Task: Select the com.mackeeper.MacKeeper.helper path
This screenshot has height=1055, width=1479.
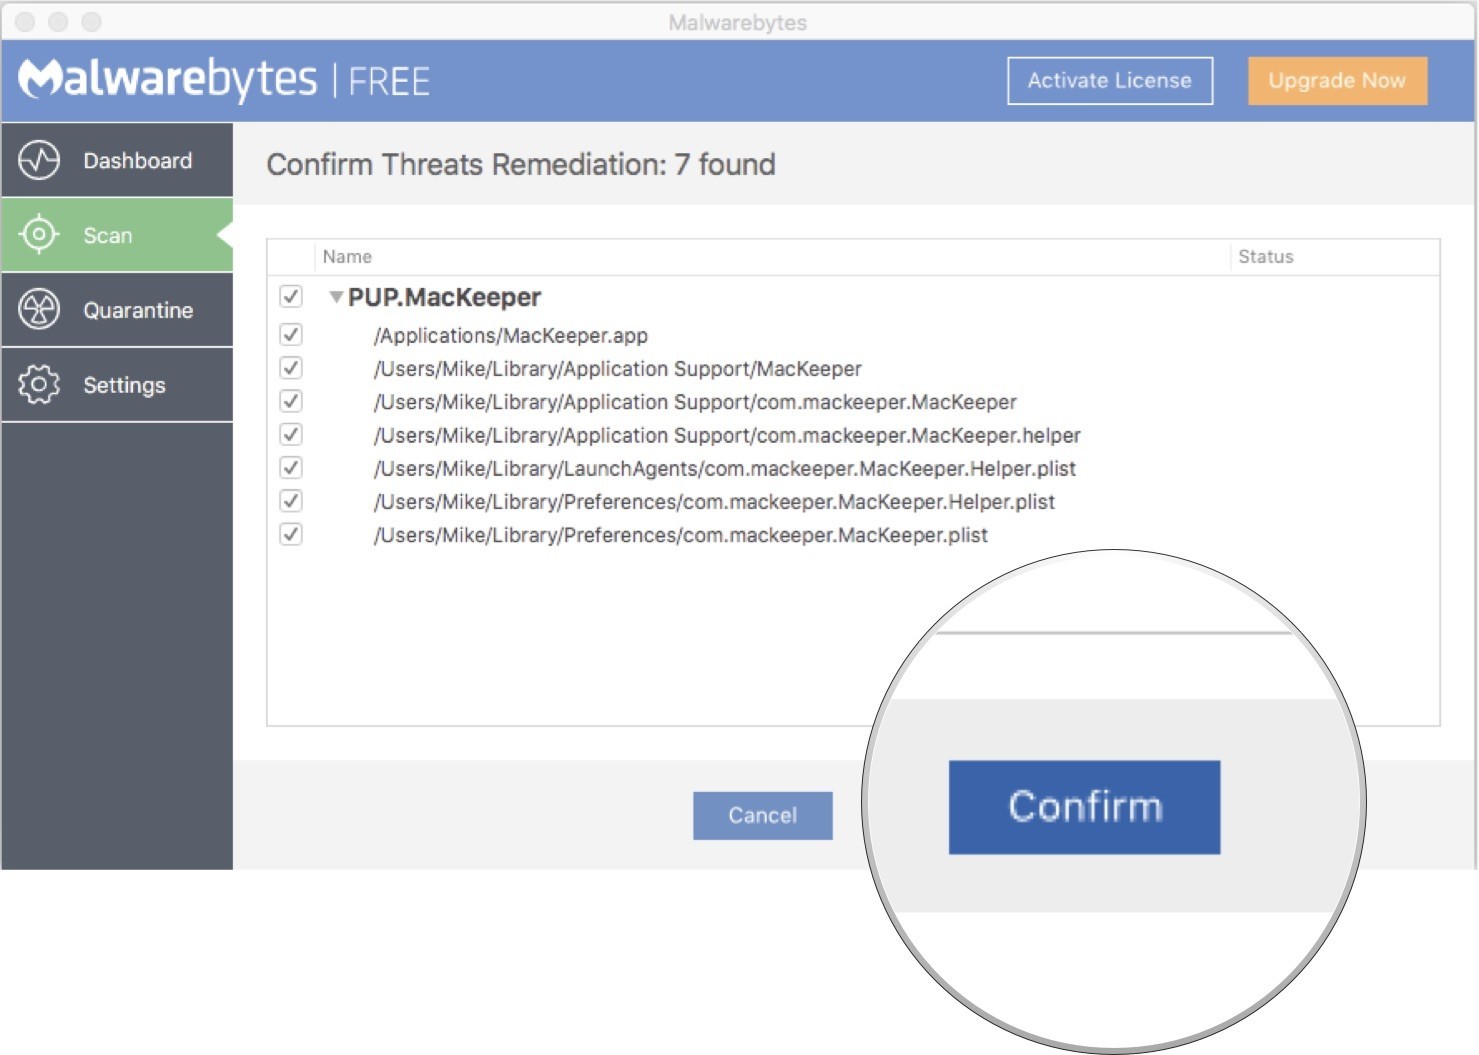Action: [x=727, y=435]
